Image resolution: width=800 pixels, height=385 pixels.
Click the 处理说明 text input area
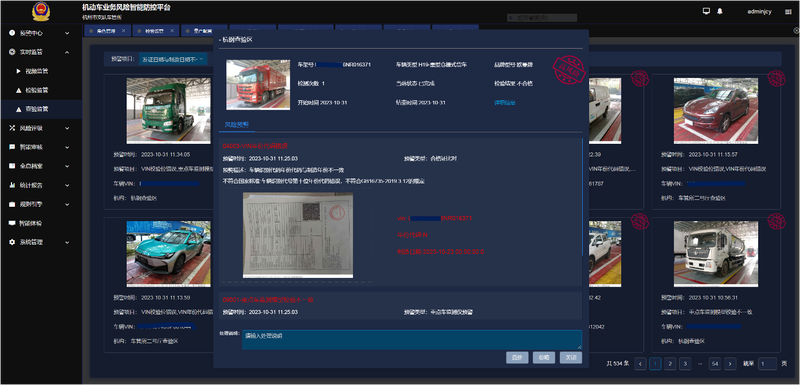[x=412, y=340]
